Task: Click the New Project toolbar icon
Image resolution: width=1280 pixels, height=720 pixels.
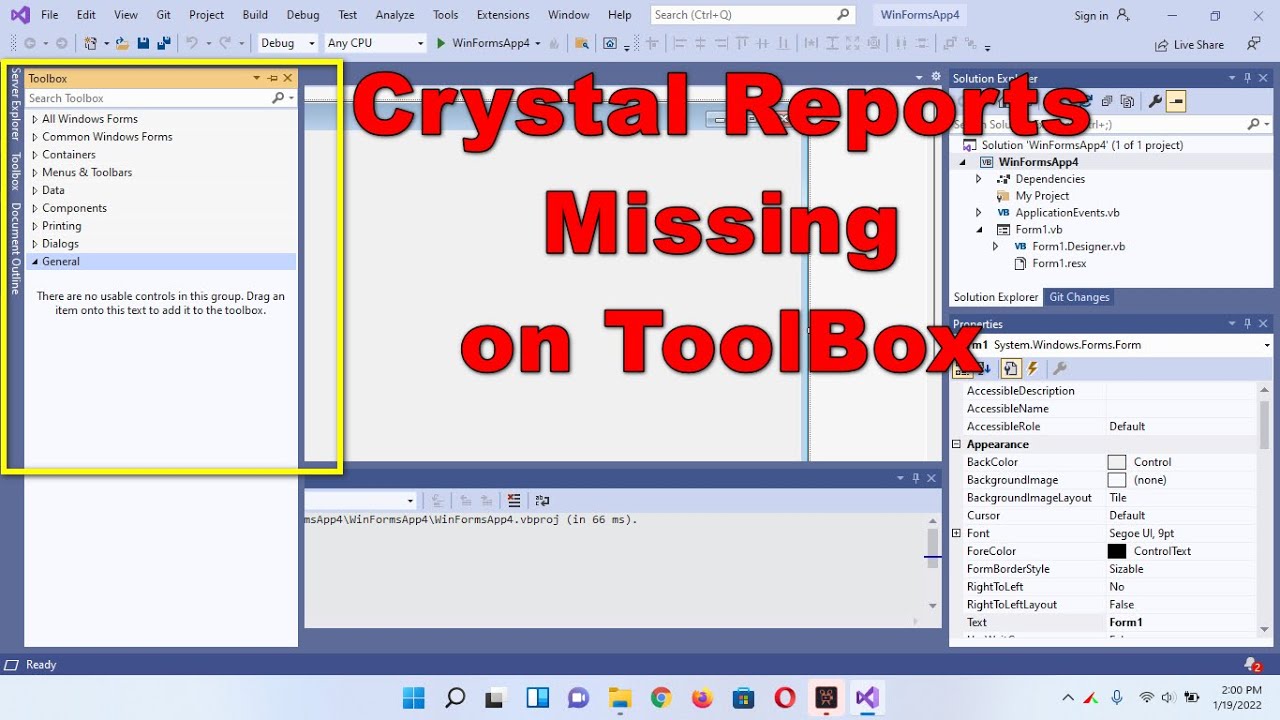Action: (x=91, y=43)
